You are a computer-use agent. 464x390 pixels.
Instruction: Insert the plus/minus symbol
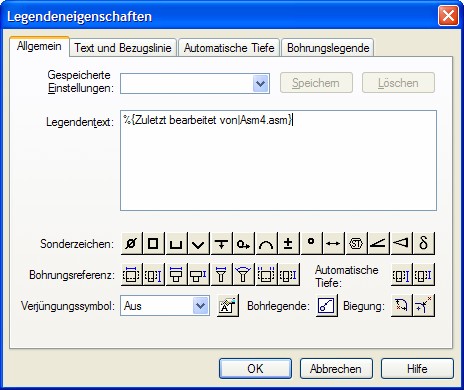tap(289, 244)
